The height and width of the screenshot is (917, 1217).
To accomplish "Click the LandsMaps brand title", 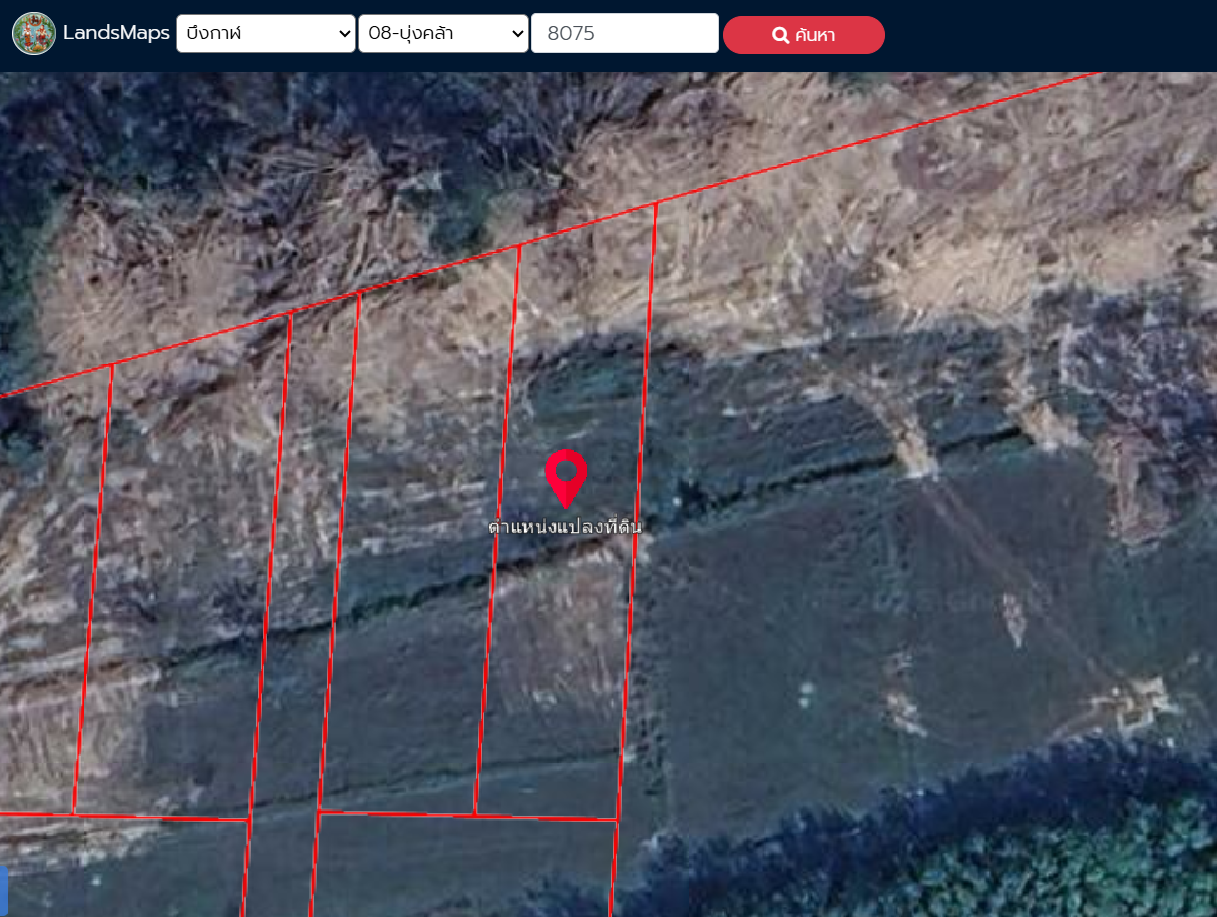I will [116, 33].
